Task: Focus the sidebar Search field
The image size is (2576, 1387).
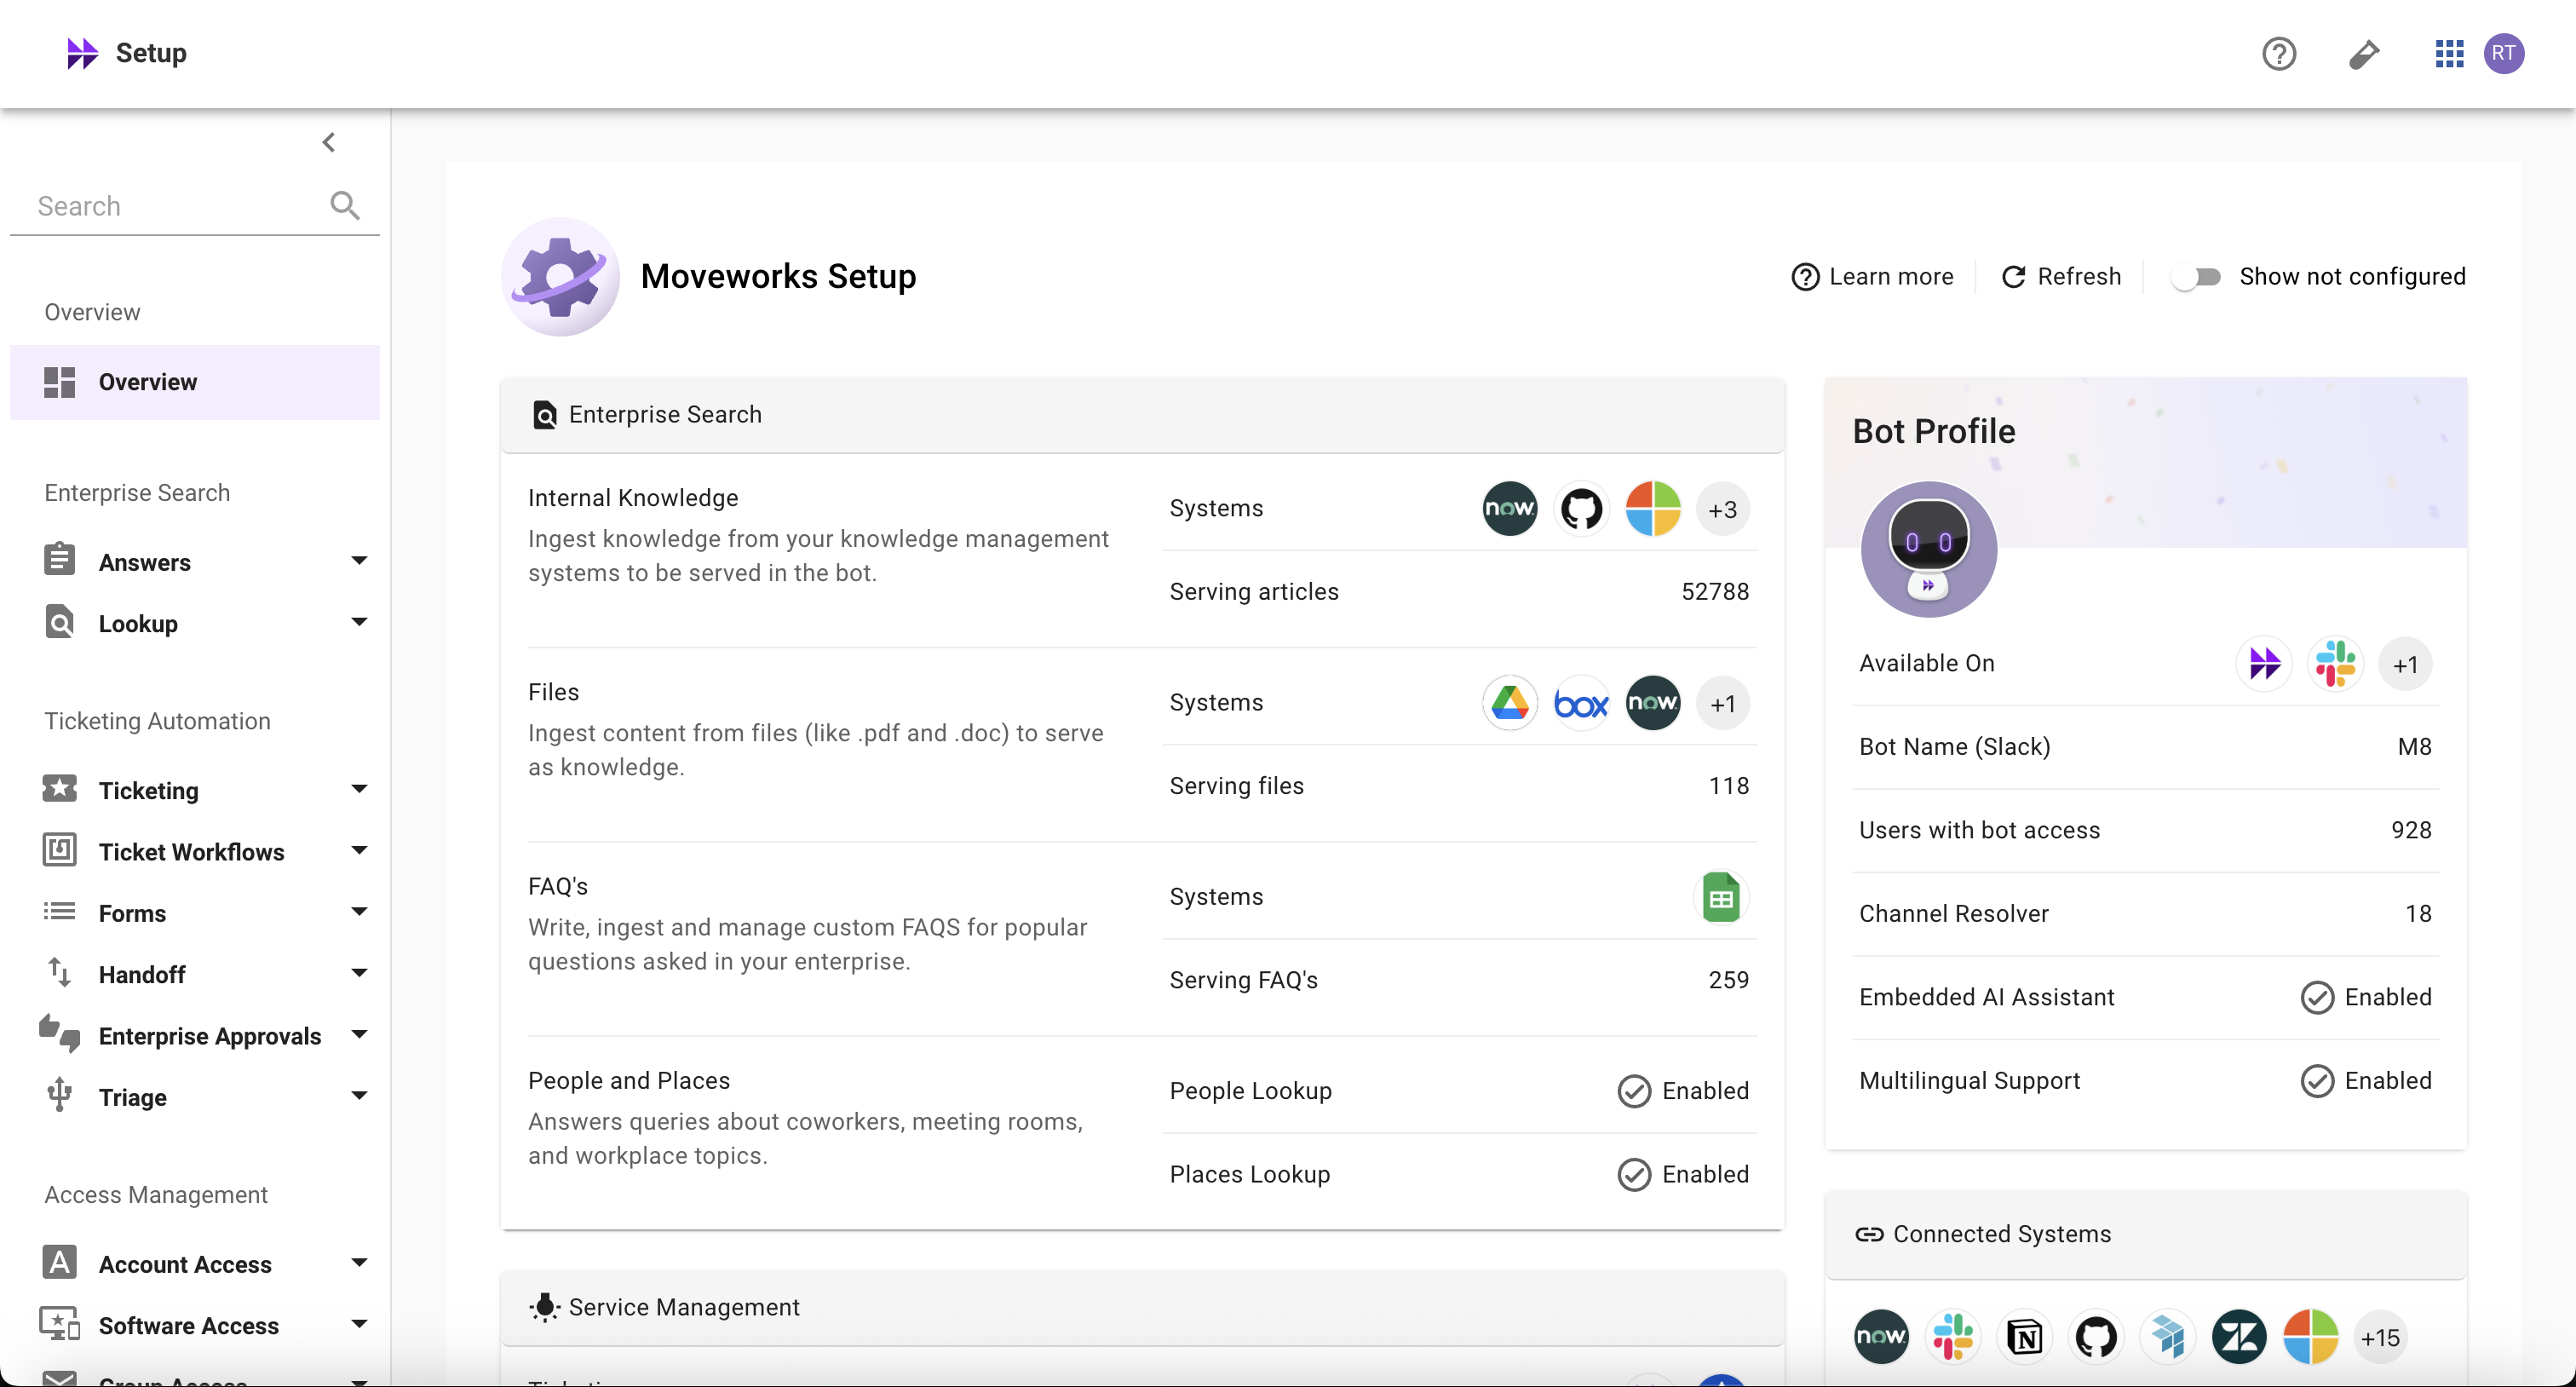Action: 195,206
